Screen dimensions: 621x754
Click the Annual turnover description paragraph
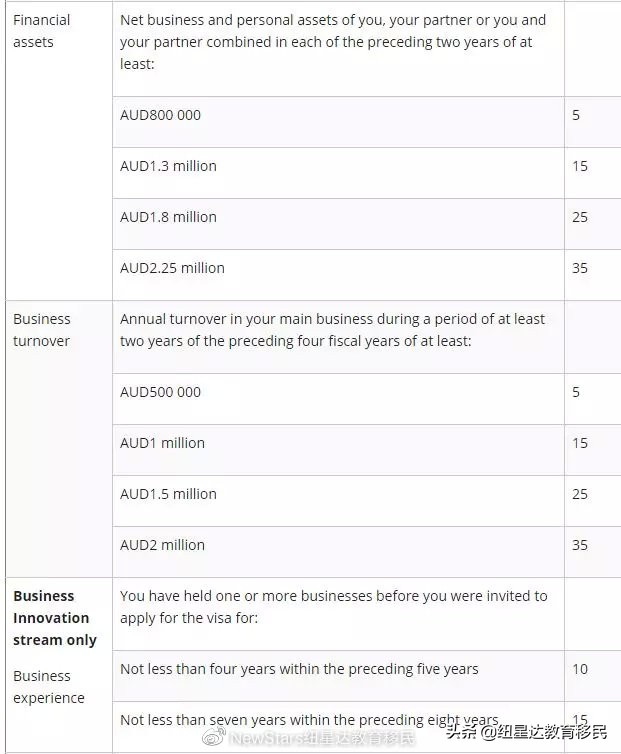[332, 330]
